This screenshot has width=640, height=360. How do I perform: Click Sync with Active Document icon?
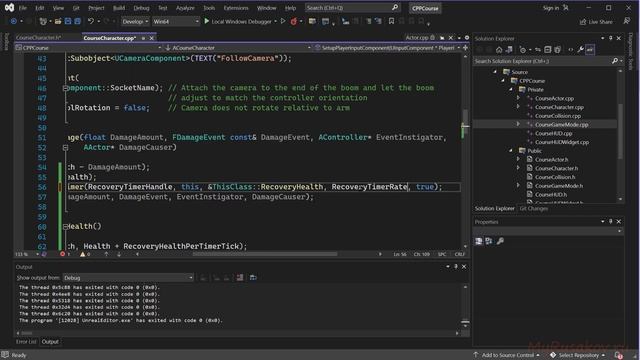[538, 50]
